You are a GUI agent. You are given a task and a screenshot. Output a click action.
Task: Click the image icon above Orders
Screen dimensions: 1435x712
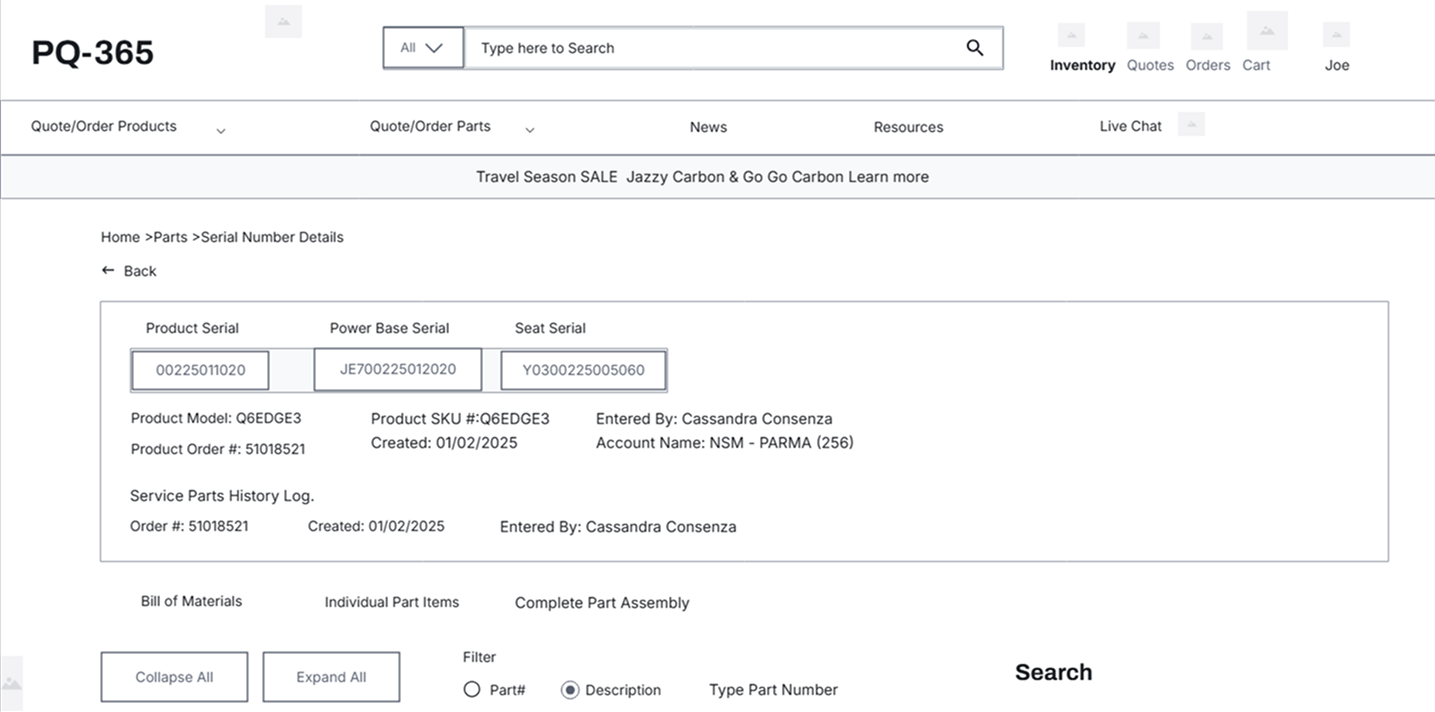click(1207, 36)
